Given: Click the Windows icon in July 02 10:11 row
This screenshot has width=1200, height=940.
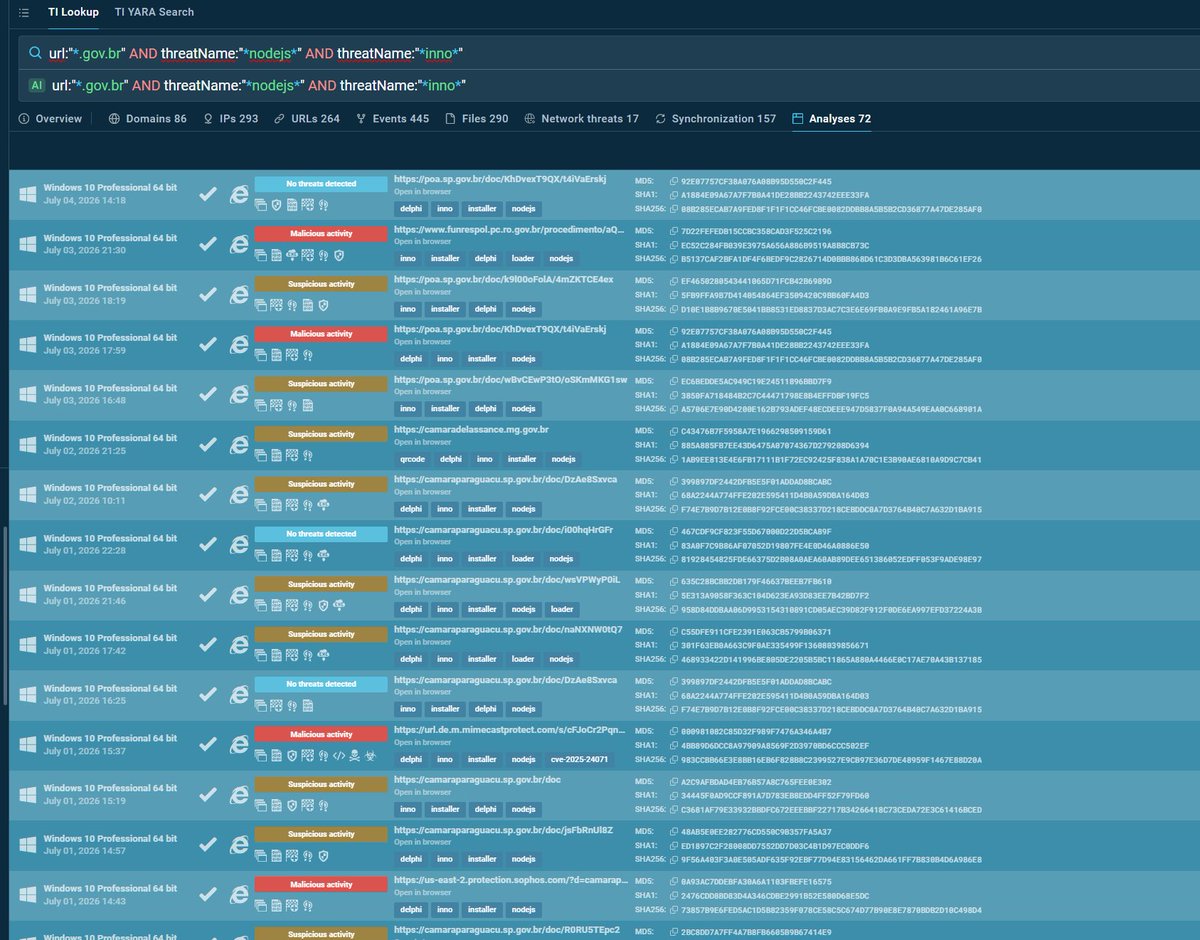Looking at the screenshot, I should click(x=27, y=495).
